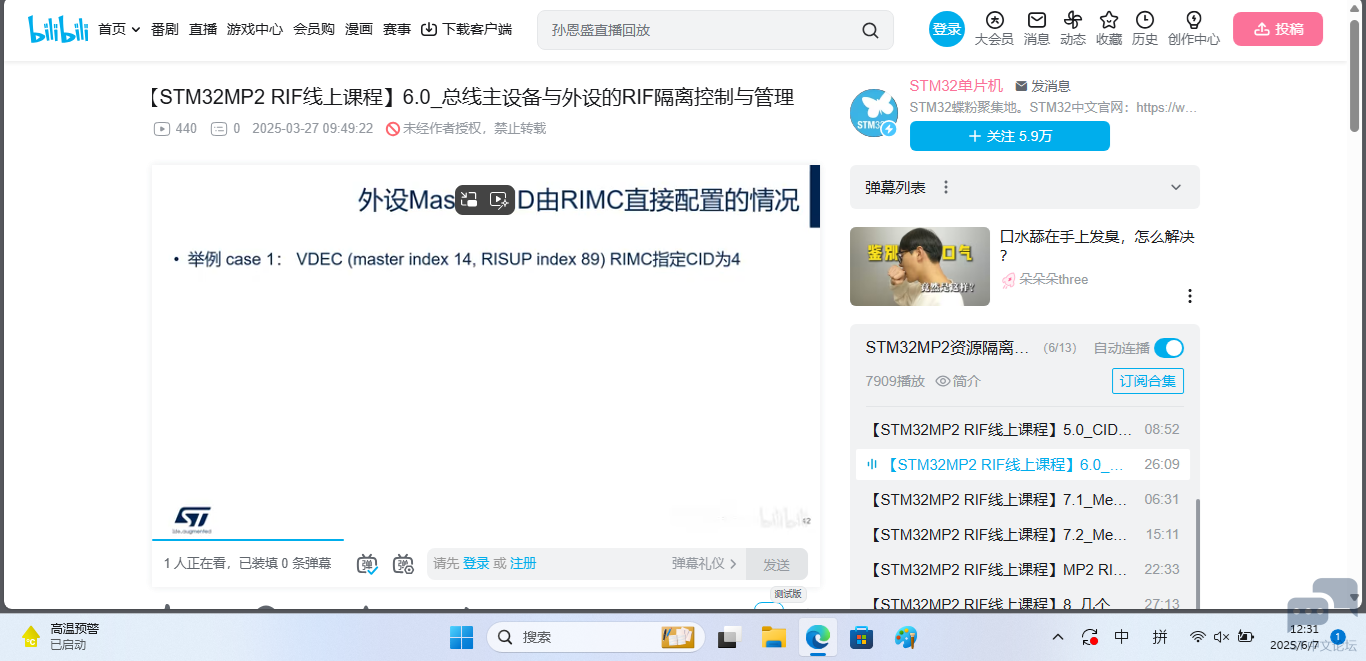Viewport: 1366px width, 661px height.
Task: Open 漫画 in the top nav
Action: point(359,29)
